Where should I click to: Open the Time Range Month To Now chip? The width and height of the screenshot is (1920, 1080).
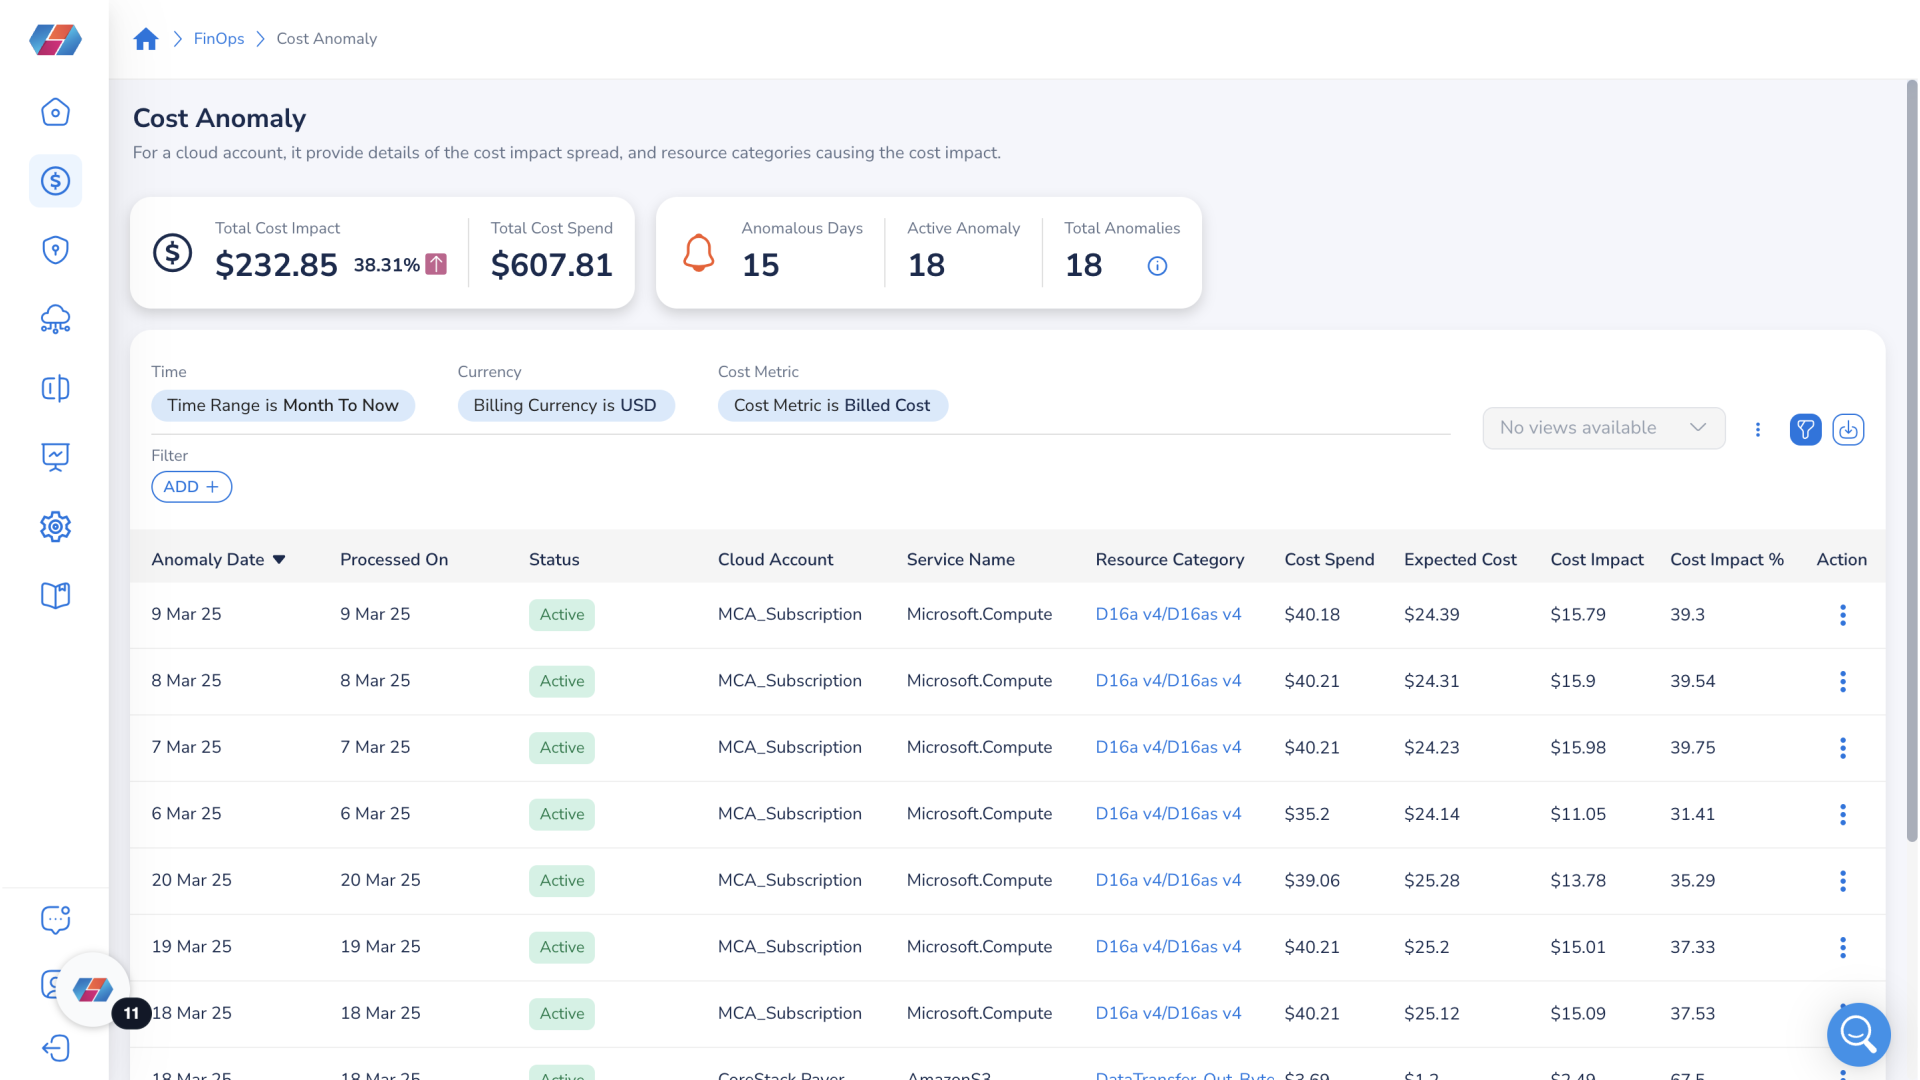283,405
